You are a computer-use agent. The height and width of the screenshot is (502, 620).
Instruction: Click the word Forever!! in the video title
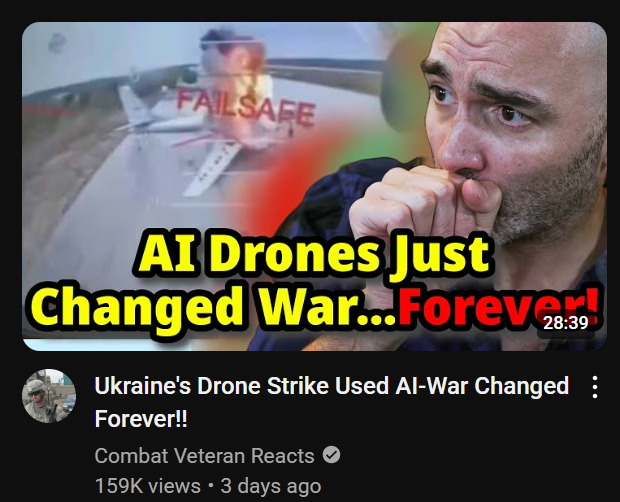141,419
